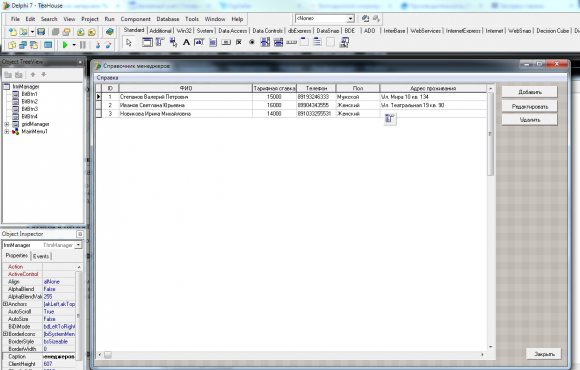Expand the MainMenu1 tree node
Image resolution: width=580 pixels, height=370 pixels.
click(x=7, y=131)
